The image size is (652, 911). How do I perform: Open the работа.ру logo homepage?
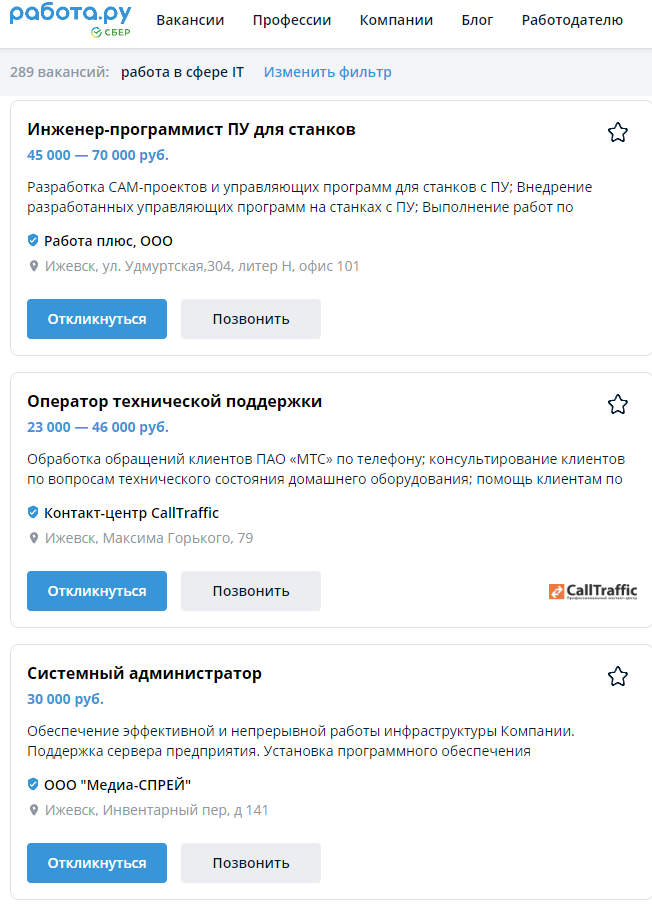[x=70, y=20]
